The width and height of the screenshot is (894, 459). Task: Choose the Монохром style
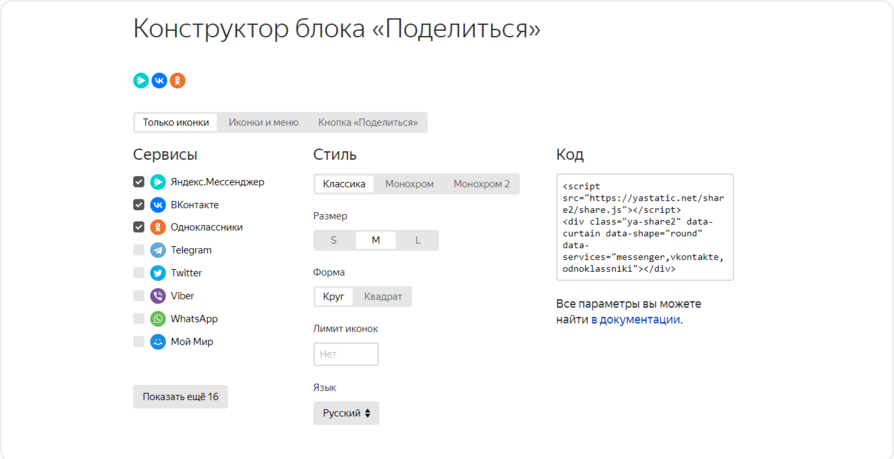(409, 184)
